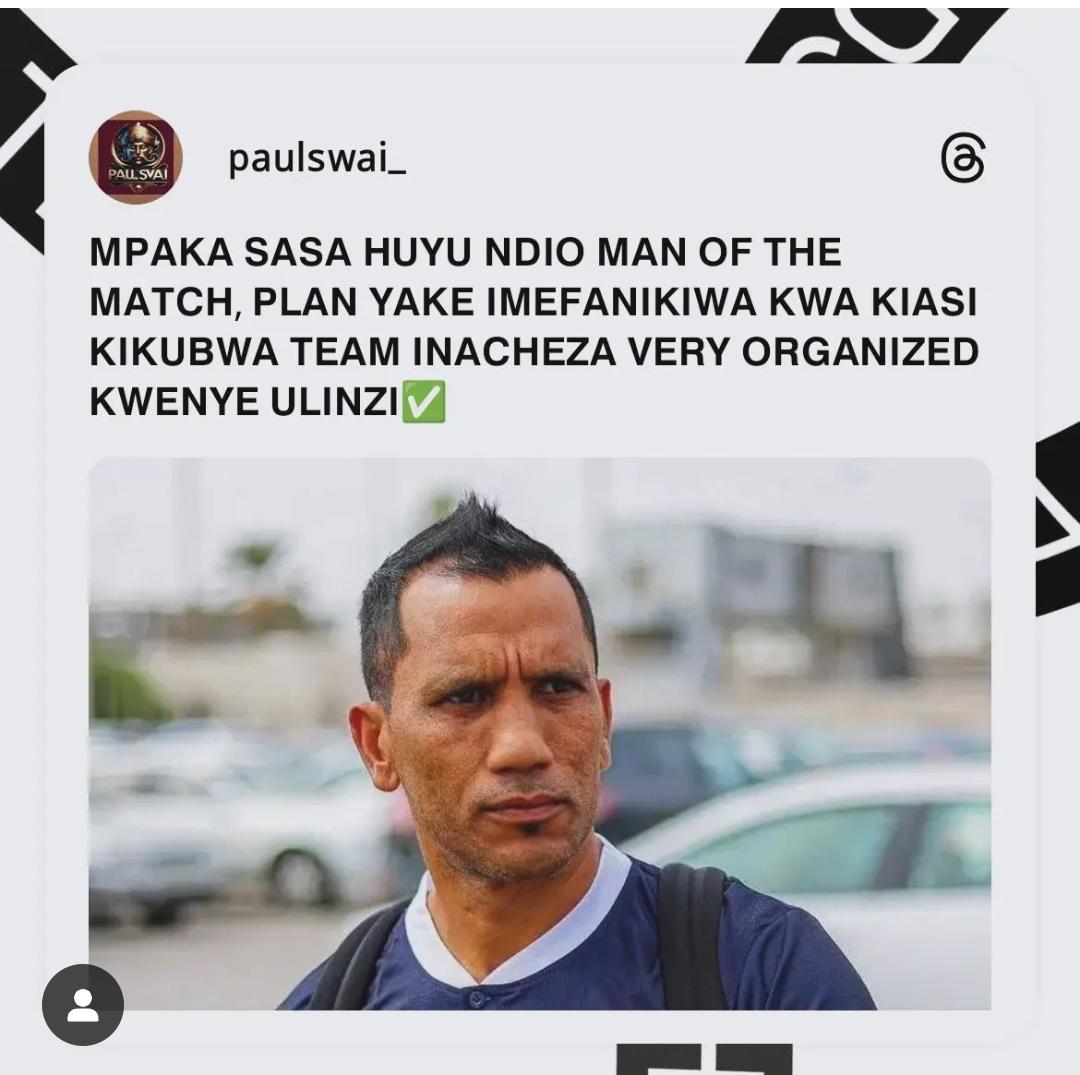Visit the paulswai_ username link
The width and height of the screenshot is (1080, 1075).
click(x=317, y=158)
